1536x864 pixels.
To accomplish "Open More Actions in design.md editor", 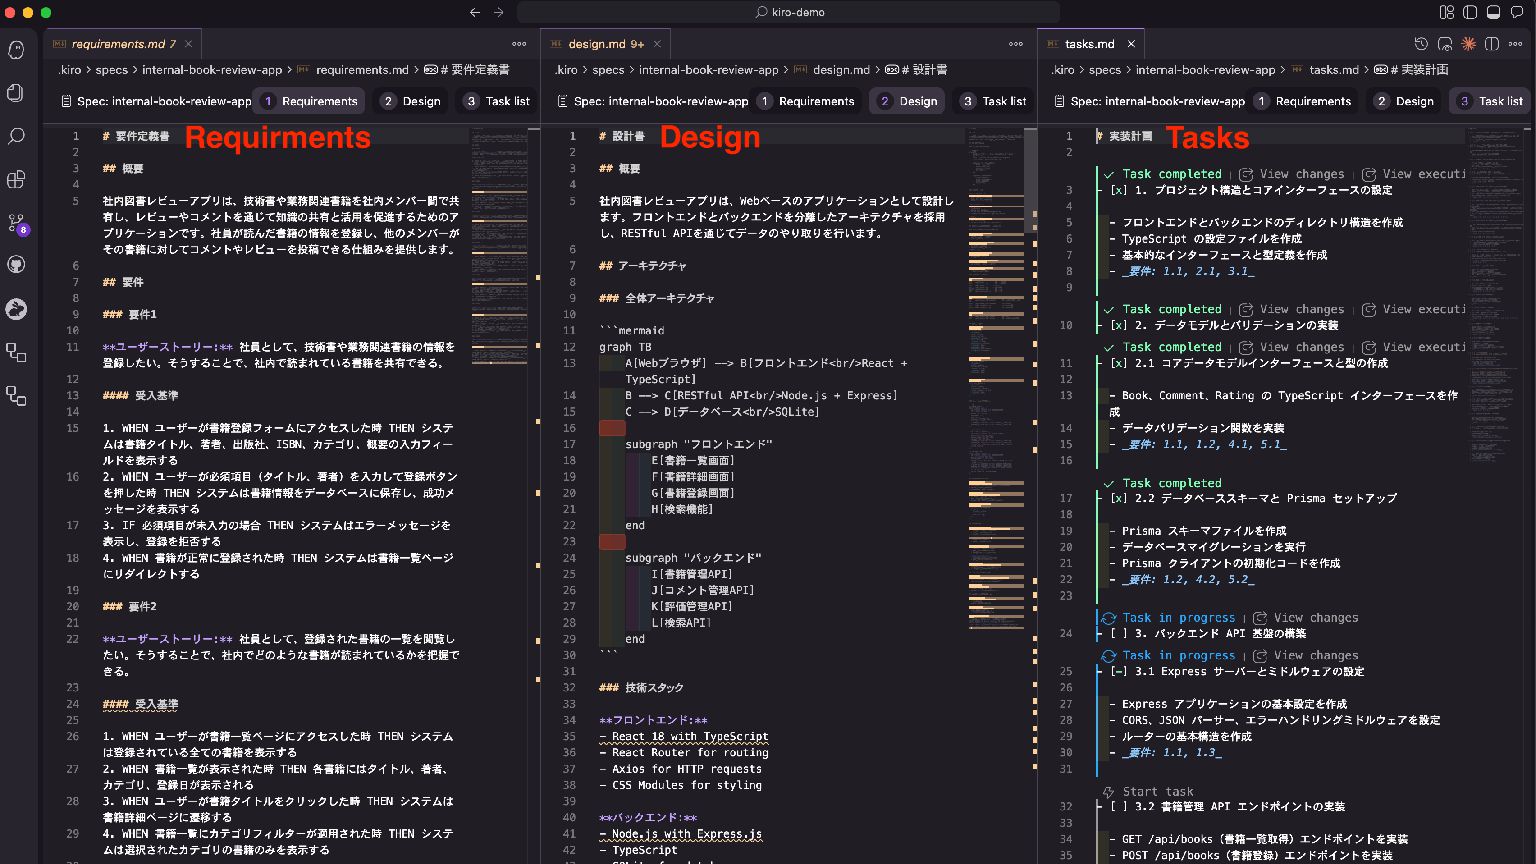I will coord(1016,44).
